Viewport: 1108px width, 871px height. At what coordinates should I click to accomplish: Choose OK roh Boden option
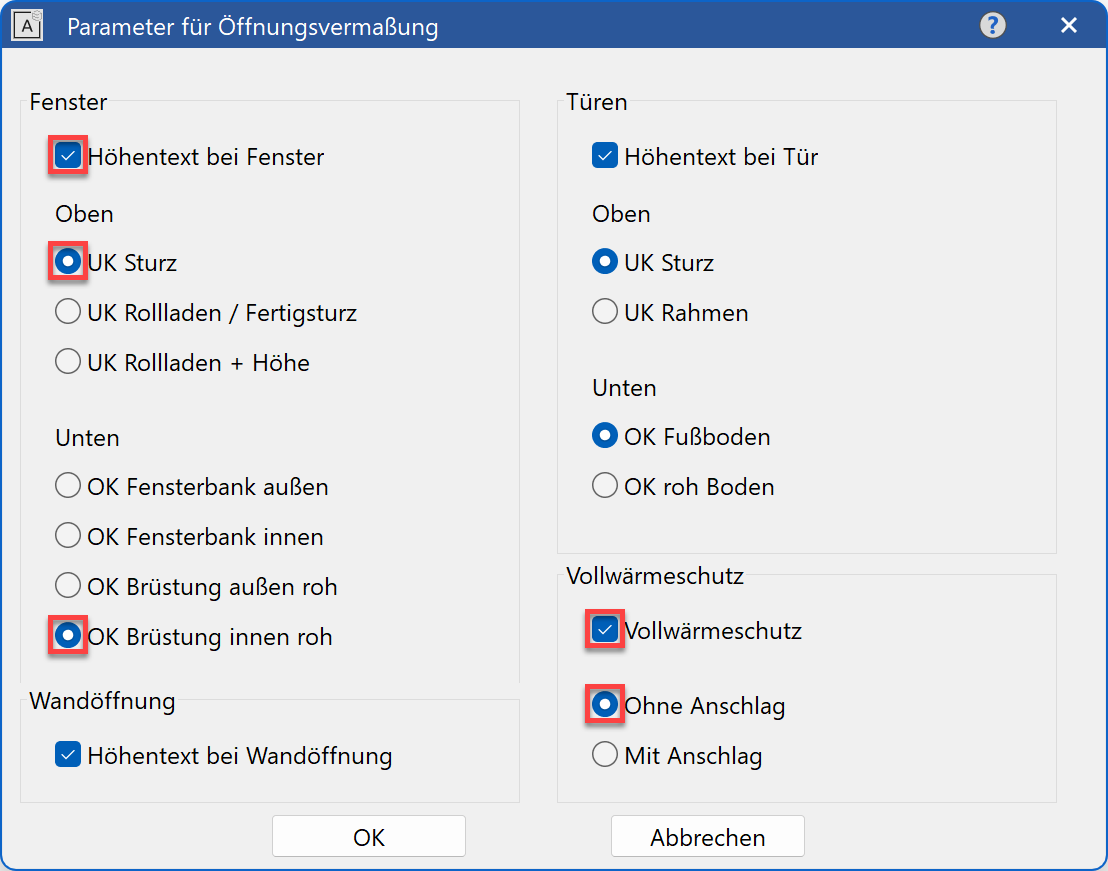(x=605, y=487)
